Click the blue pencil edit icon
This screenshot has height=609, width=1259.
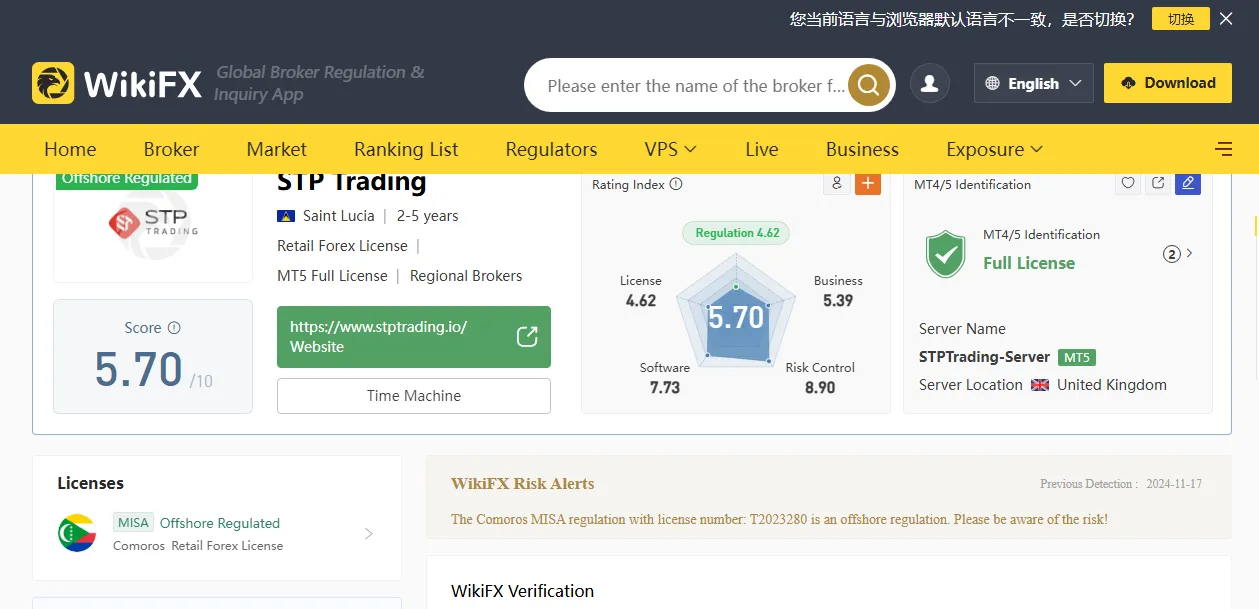pyautogui.click(x=1188, y=183)
